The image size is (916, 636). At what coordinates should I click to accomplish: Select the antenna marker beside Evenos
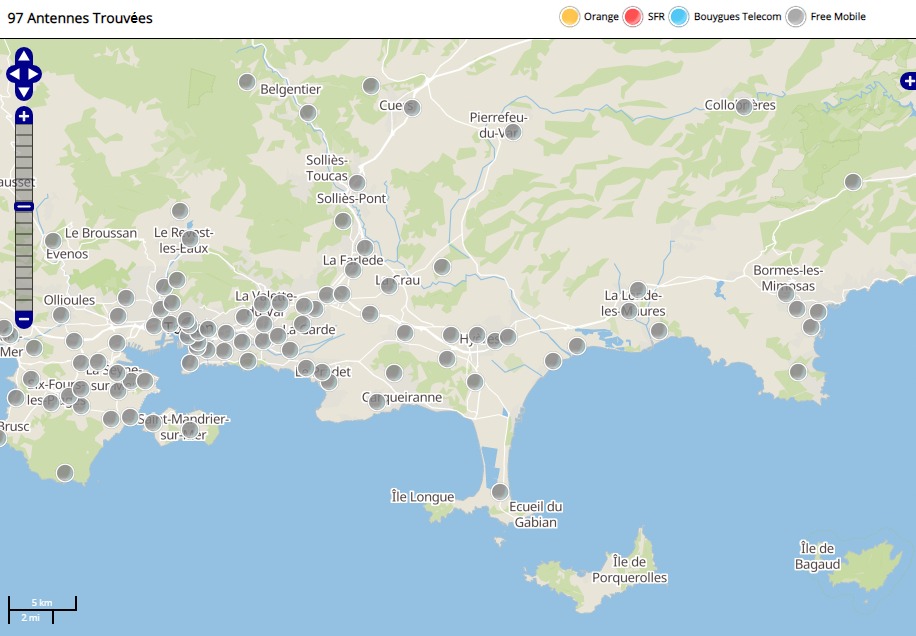(x=53, y=241)
